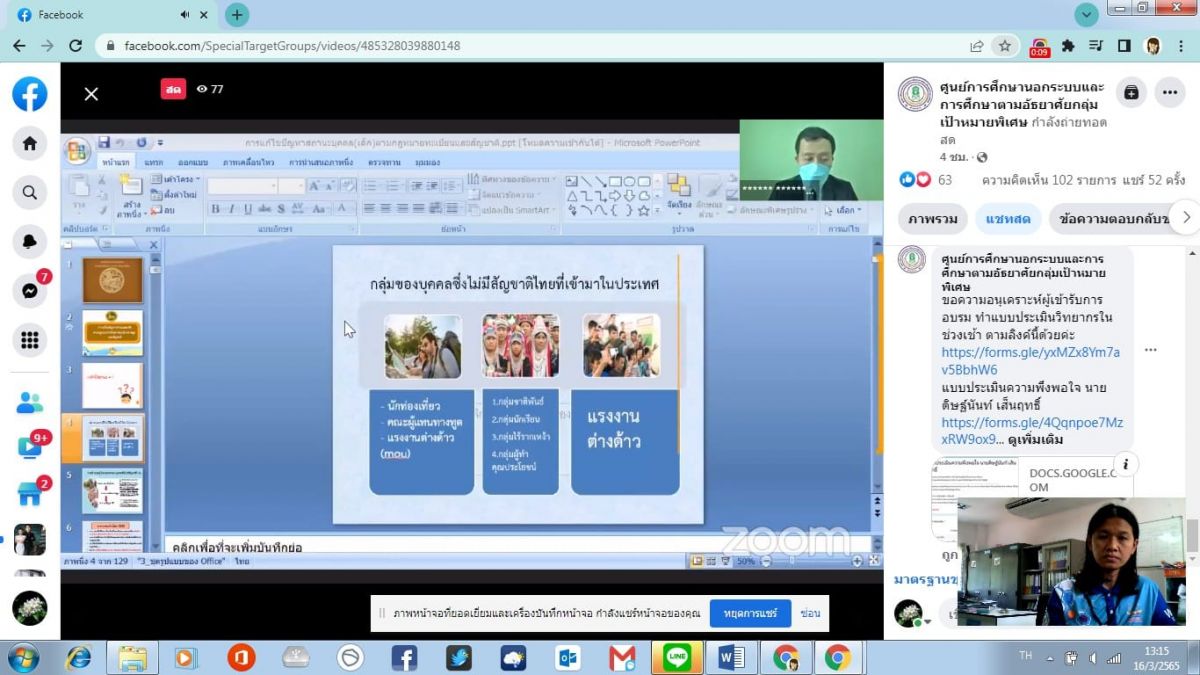Click the Facebook notifications bell icon
1200x675 pixels.
click(30, 241)
